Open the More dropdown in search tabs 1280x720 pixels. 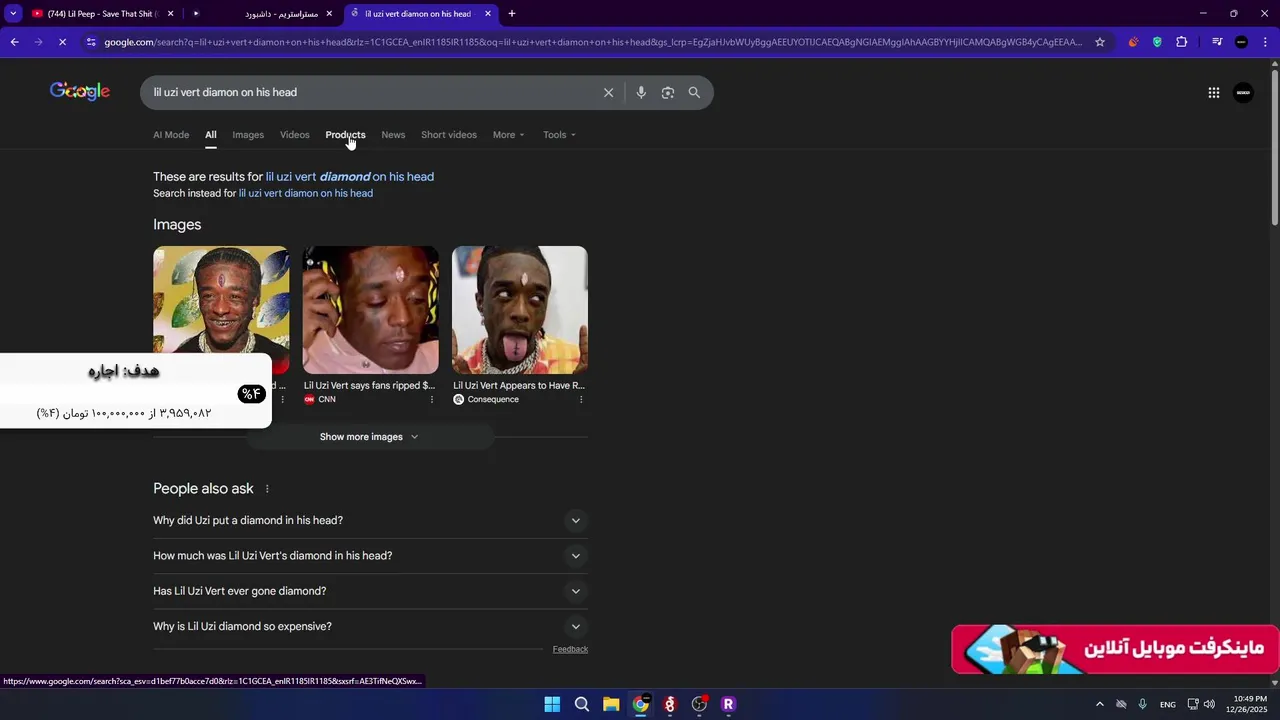[508, 135]
